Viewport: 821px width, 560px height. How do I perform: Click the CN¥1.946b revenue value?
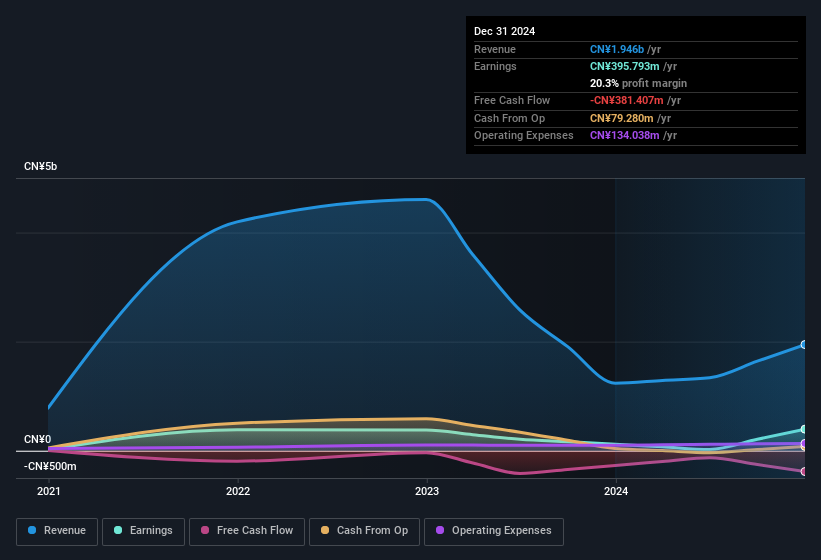point(617,49)
